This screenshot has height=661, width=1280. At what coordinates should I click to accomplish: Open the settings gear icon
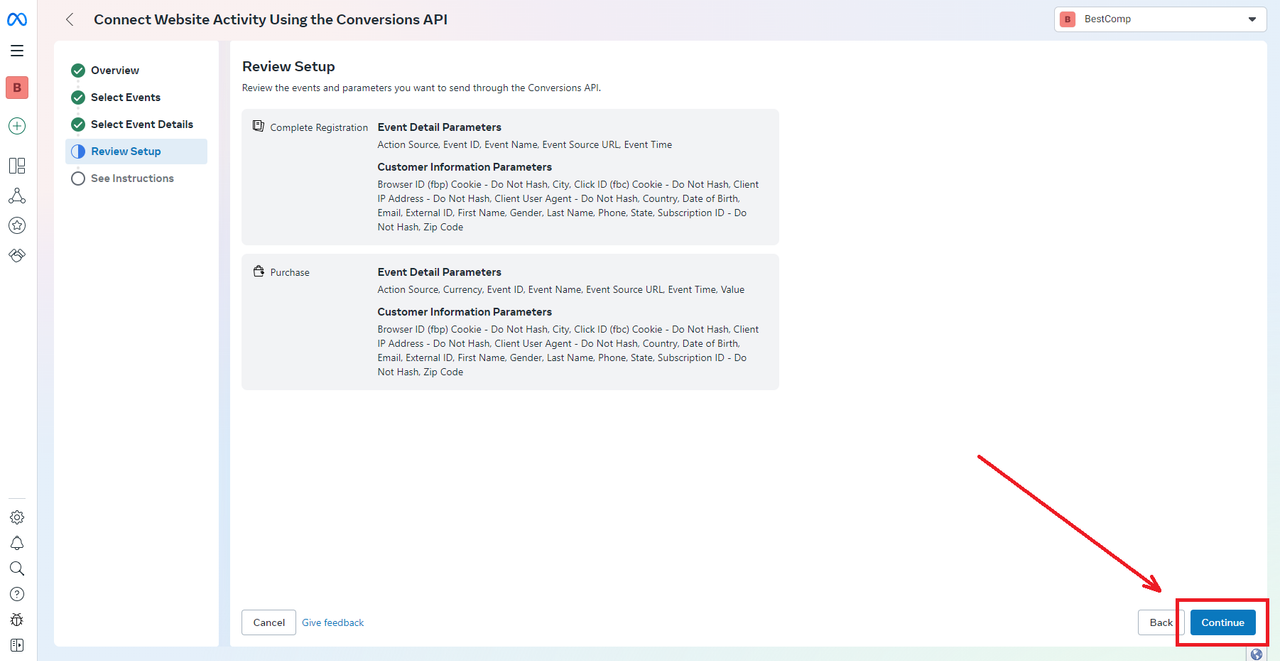[x=17, y=517]
